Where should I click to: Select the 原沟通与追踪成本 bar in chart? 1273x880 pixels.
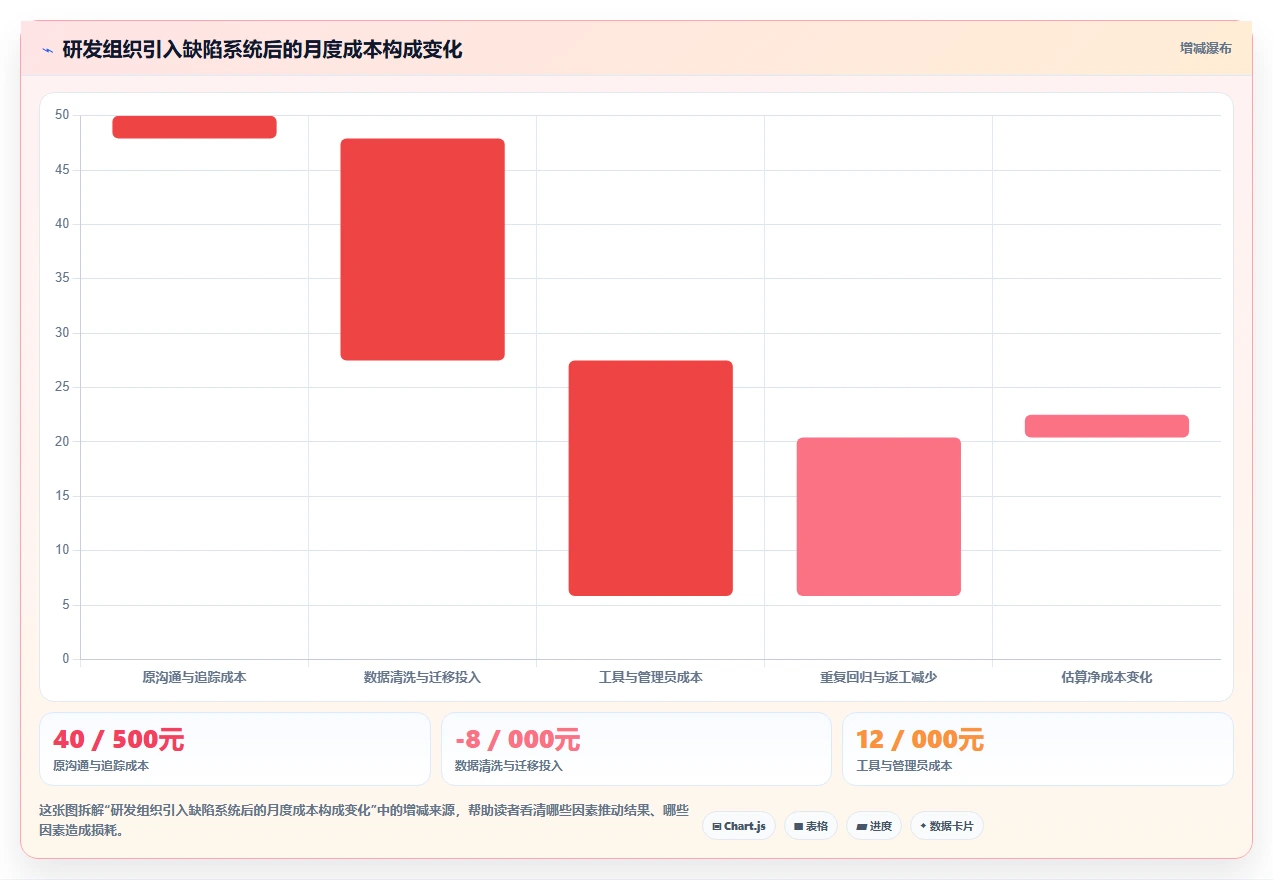pos(194,127)
